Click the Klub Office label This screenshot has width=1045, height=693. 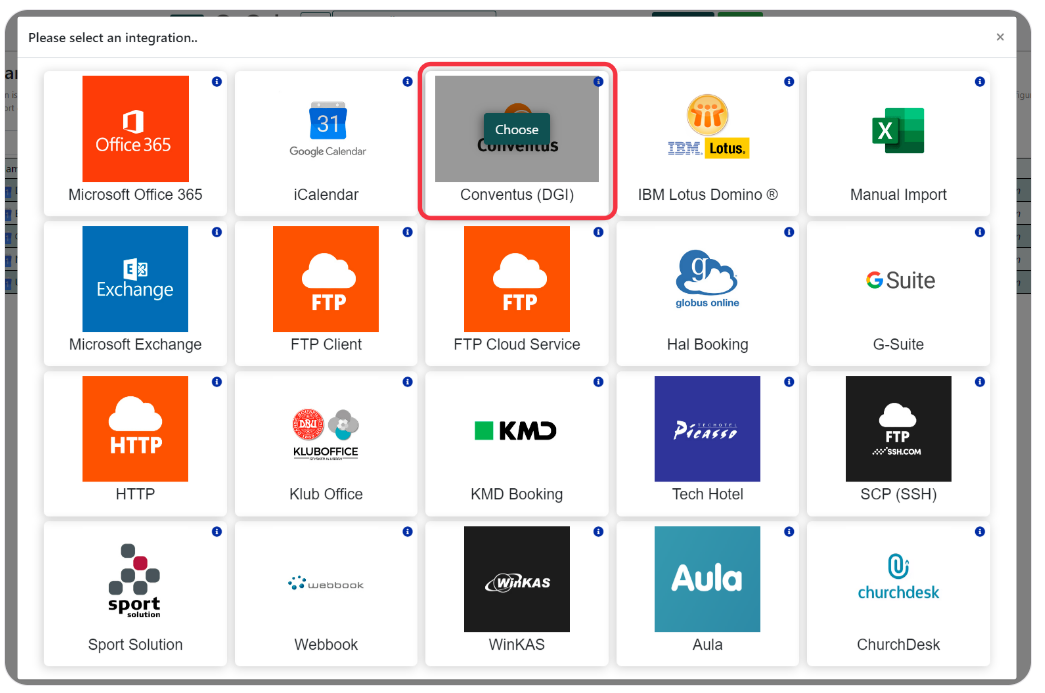tap(326, 494)
